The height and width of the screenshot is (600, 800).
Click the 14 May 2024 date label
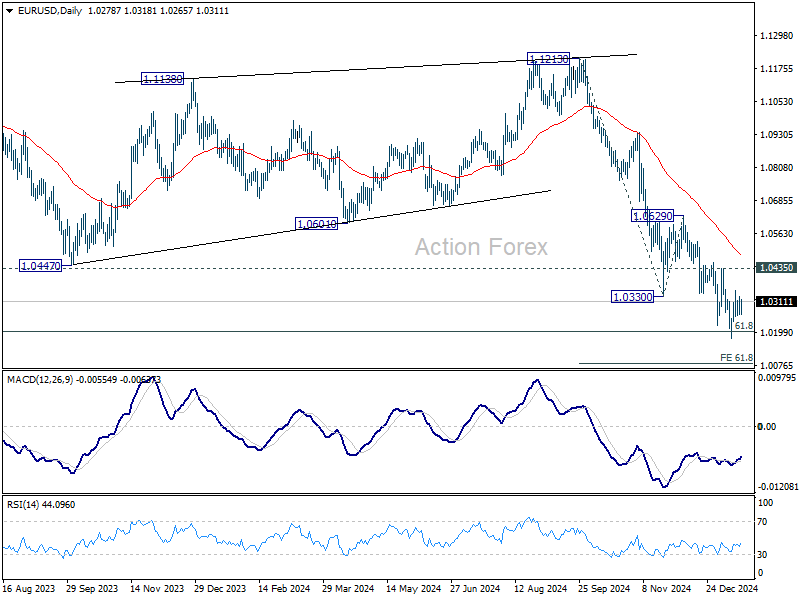[x=413, y=588]
